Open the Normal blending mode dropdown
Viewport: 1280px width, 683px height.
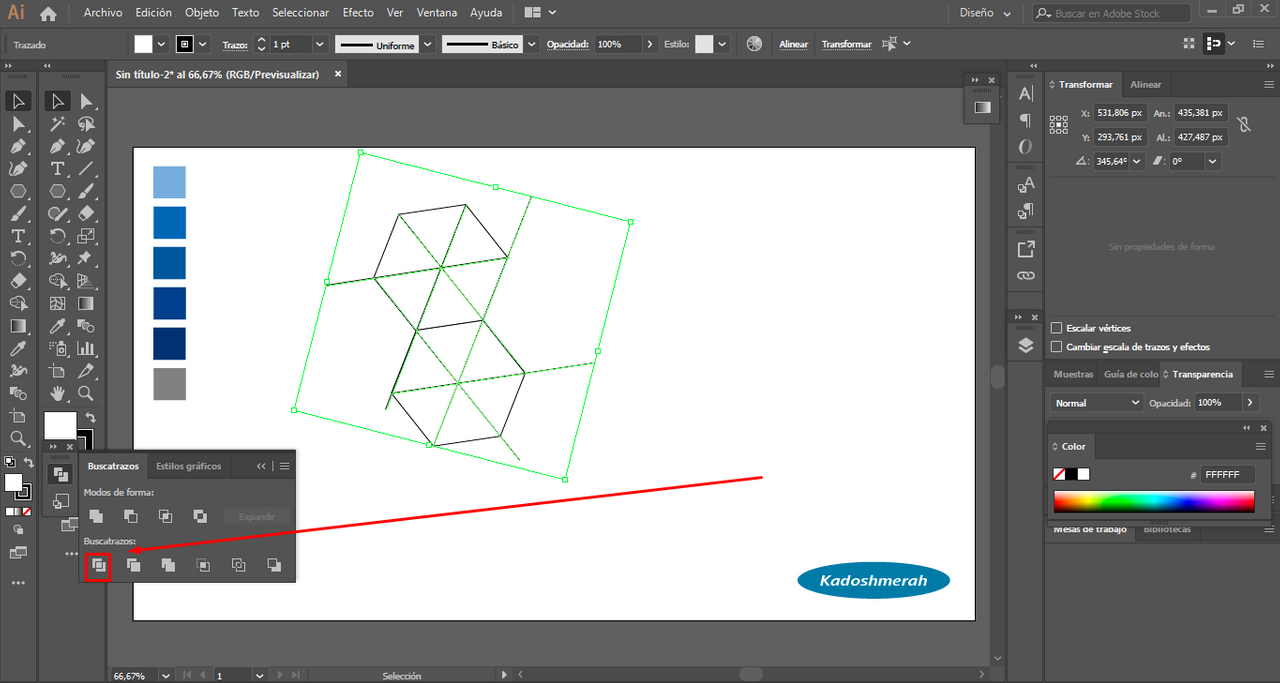point(1098,403)
